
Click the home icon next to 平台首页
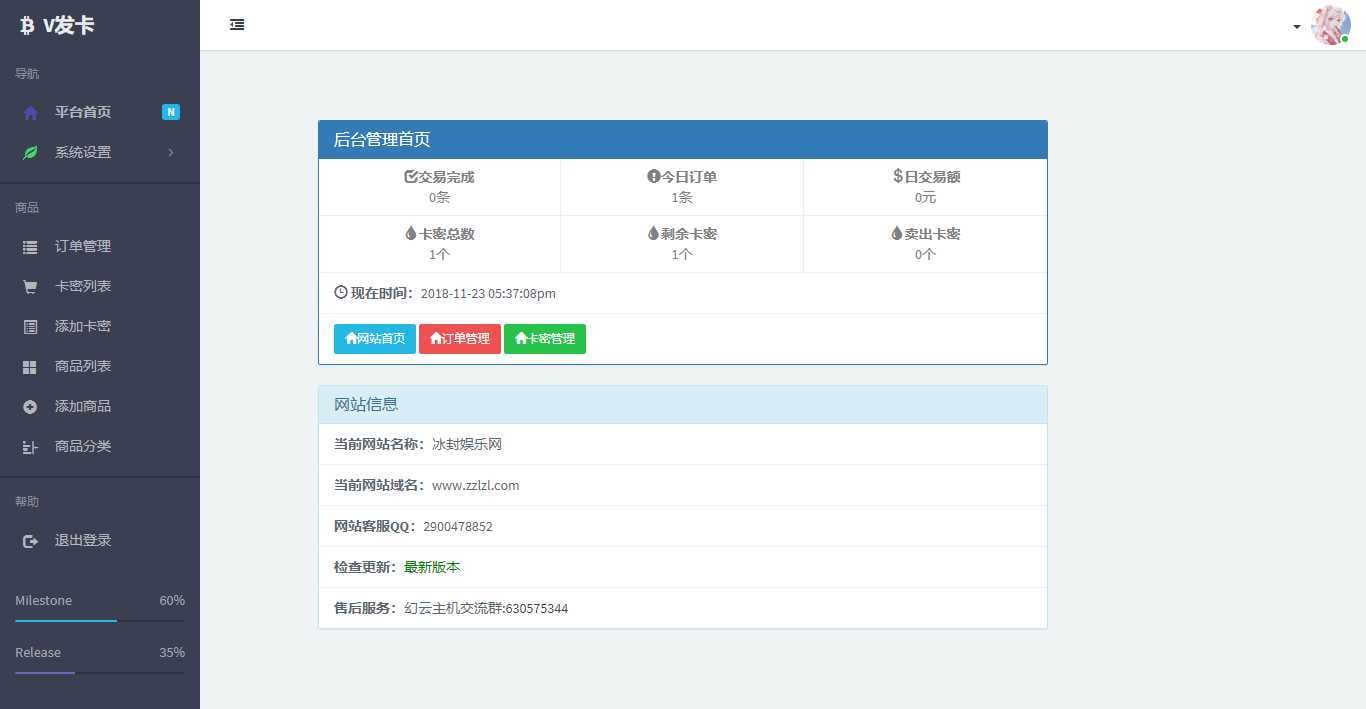point(30,112)
